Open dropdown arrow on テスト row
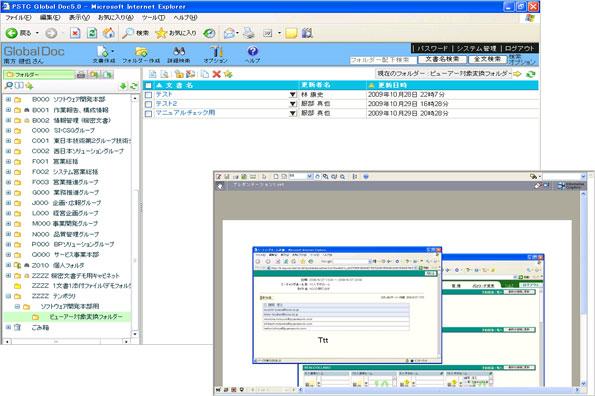 tap(293, 94)
